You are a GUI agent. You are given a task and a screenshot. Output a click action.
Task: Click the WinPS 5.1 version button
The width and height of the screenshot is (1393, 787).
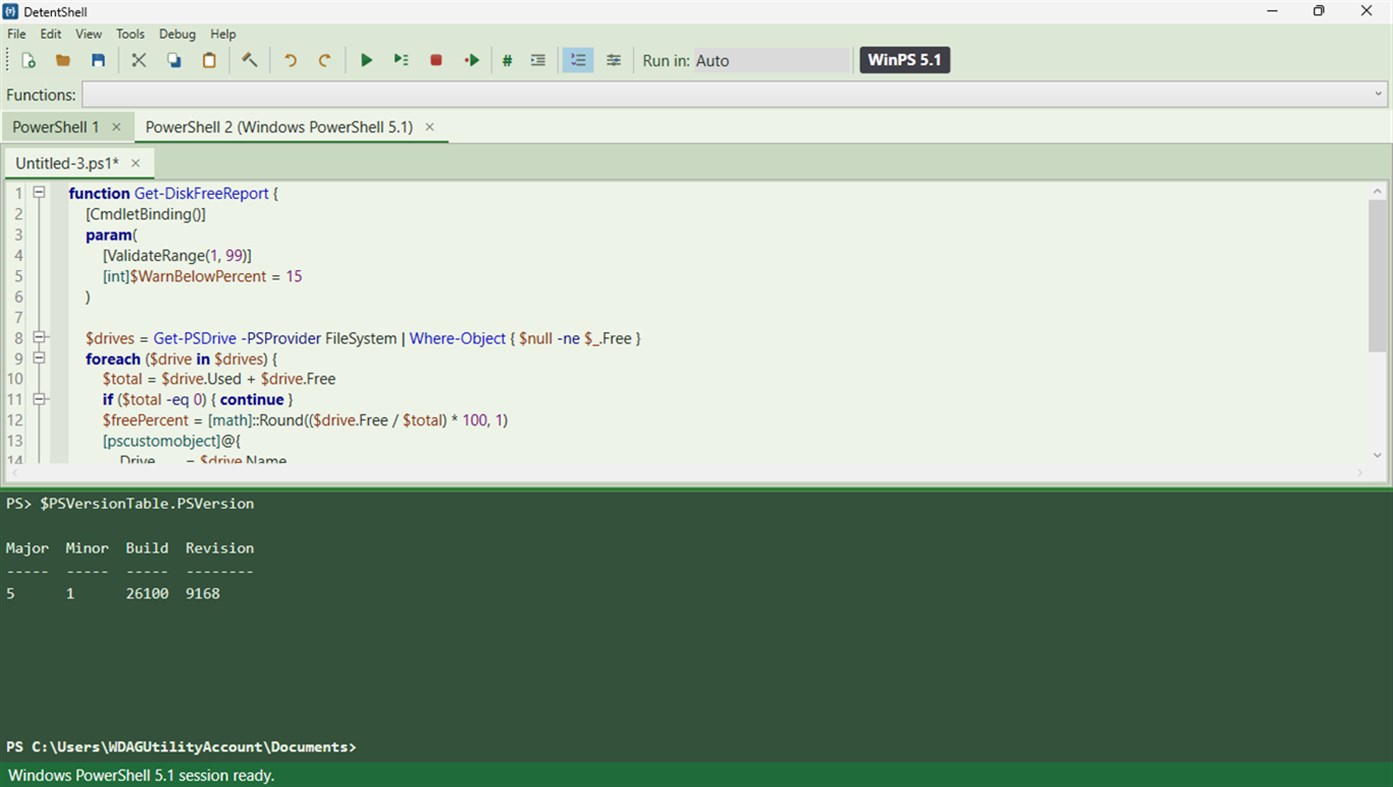905,60
